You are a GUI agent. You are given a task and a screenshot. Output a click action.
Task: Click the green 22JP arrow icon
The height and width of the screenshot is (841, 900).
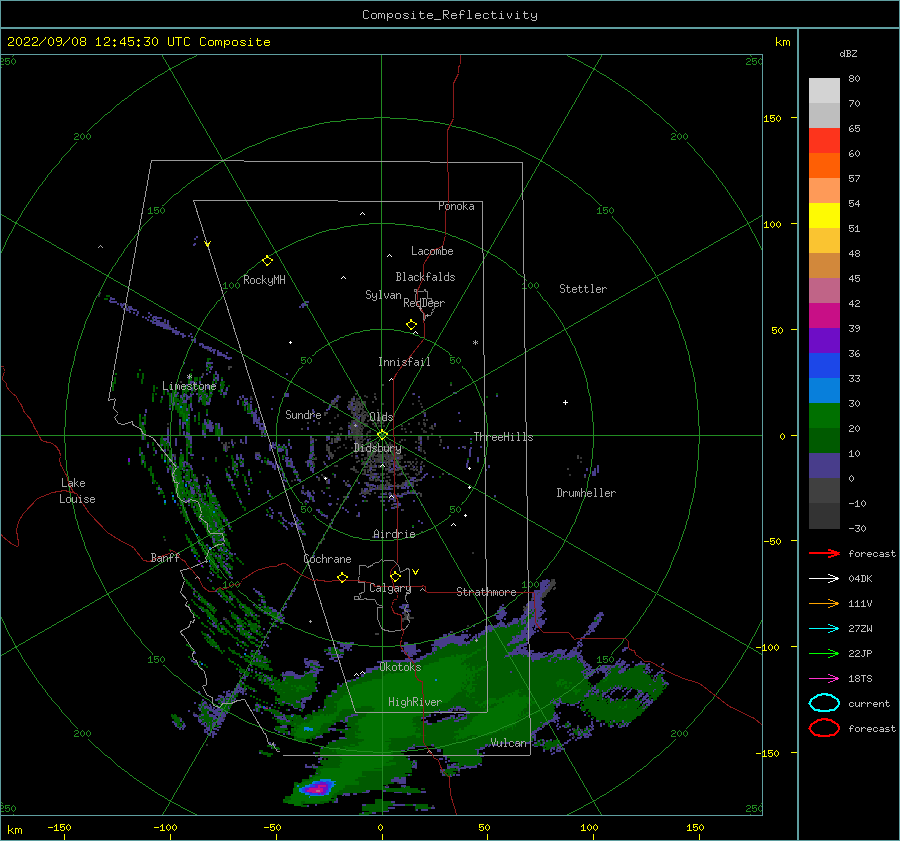(x=824, y=653)
